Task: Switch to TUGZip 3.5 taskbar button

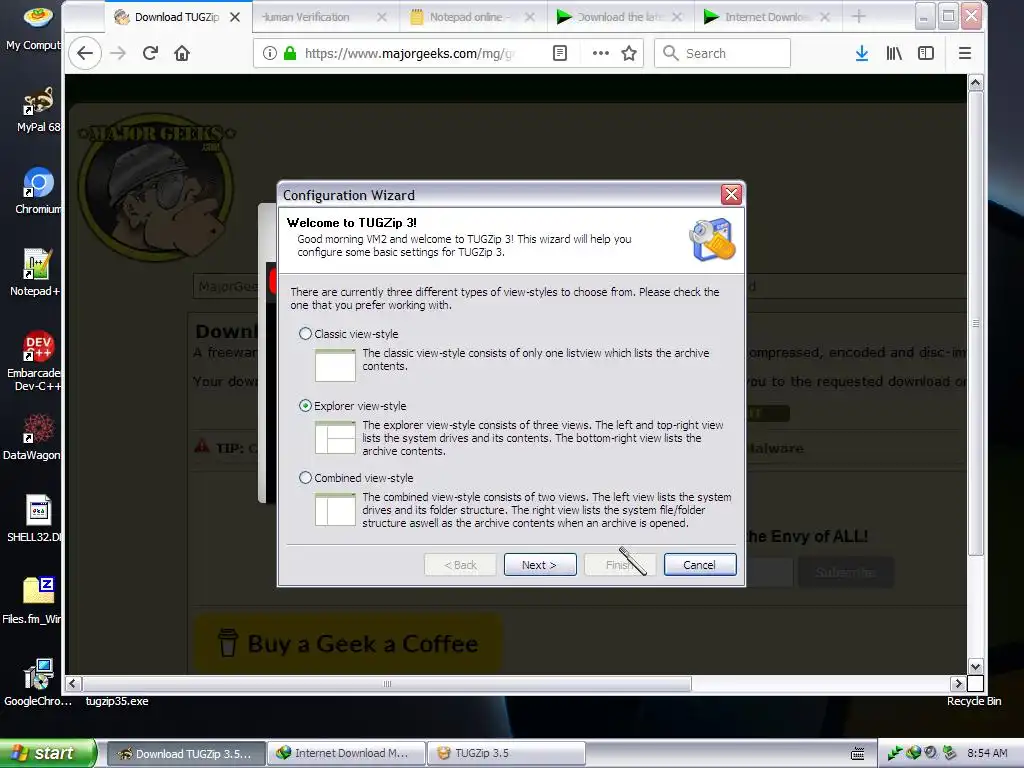Action: [506, 753]
